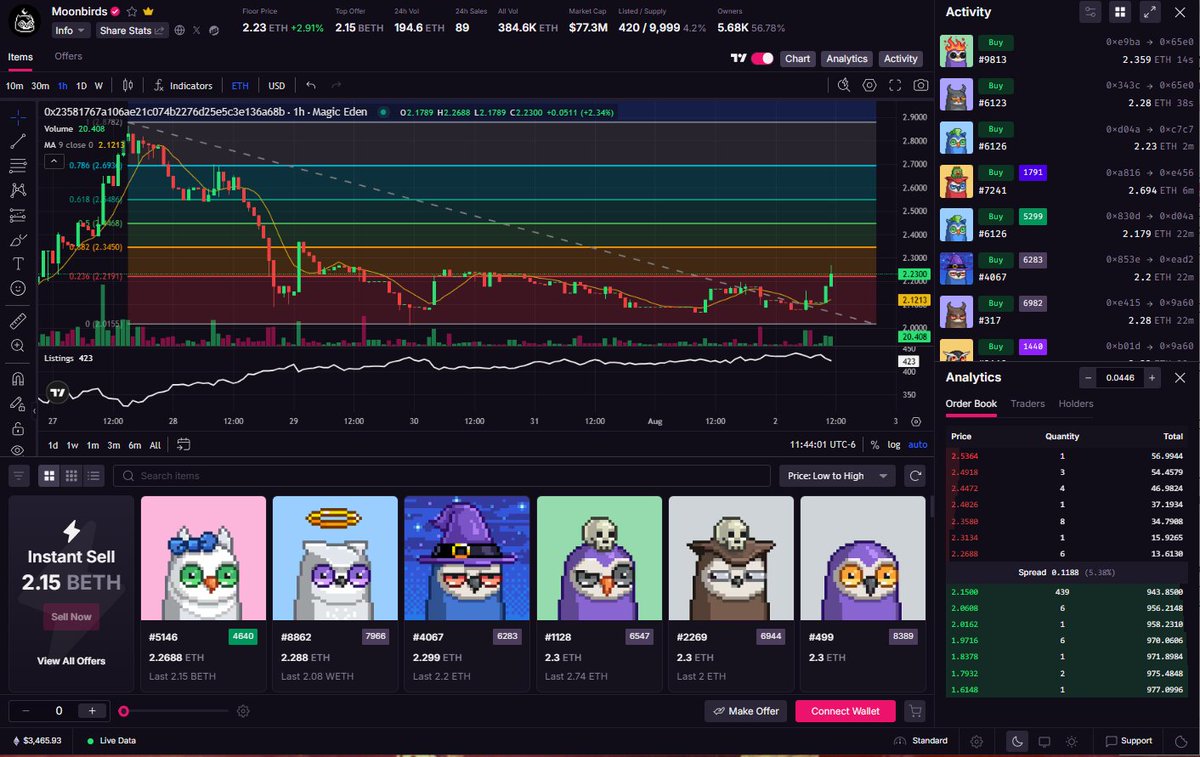
Task: Open the Traders tab in Analytics
Action: click(x=1027, y=404)
